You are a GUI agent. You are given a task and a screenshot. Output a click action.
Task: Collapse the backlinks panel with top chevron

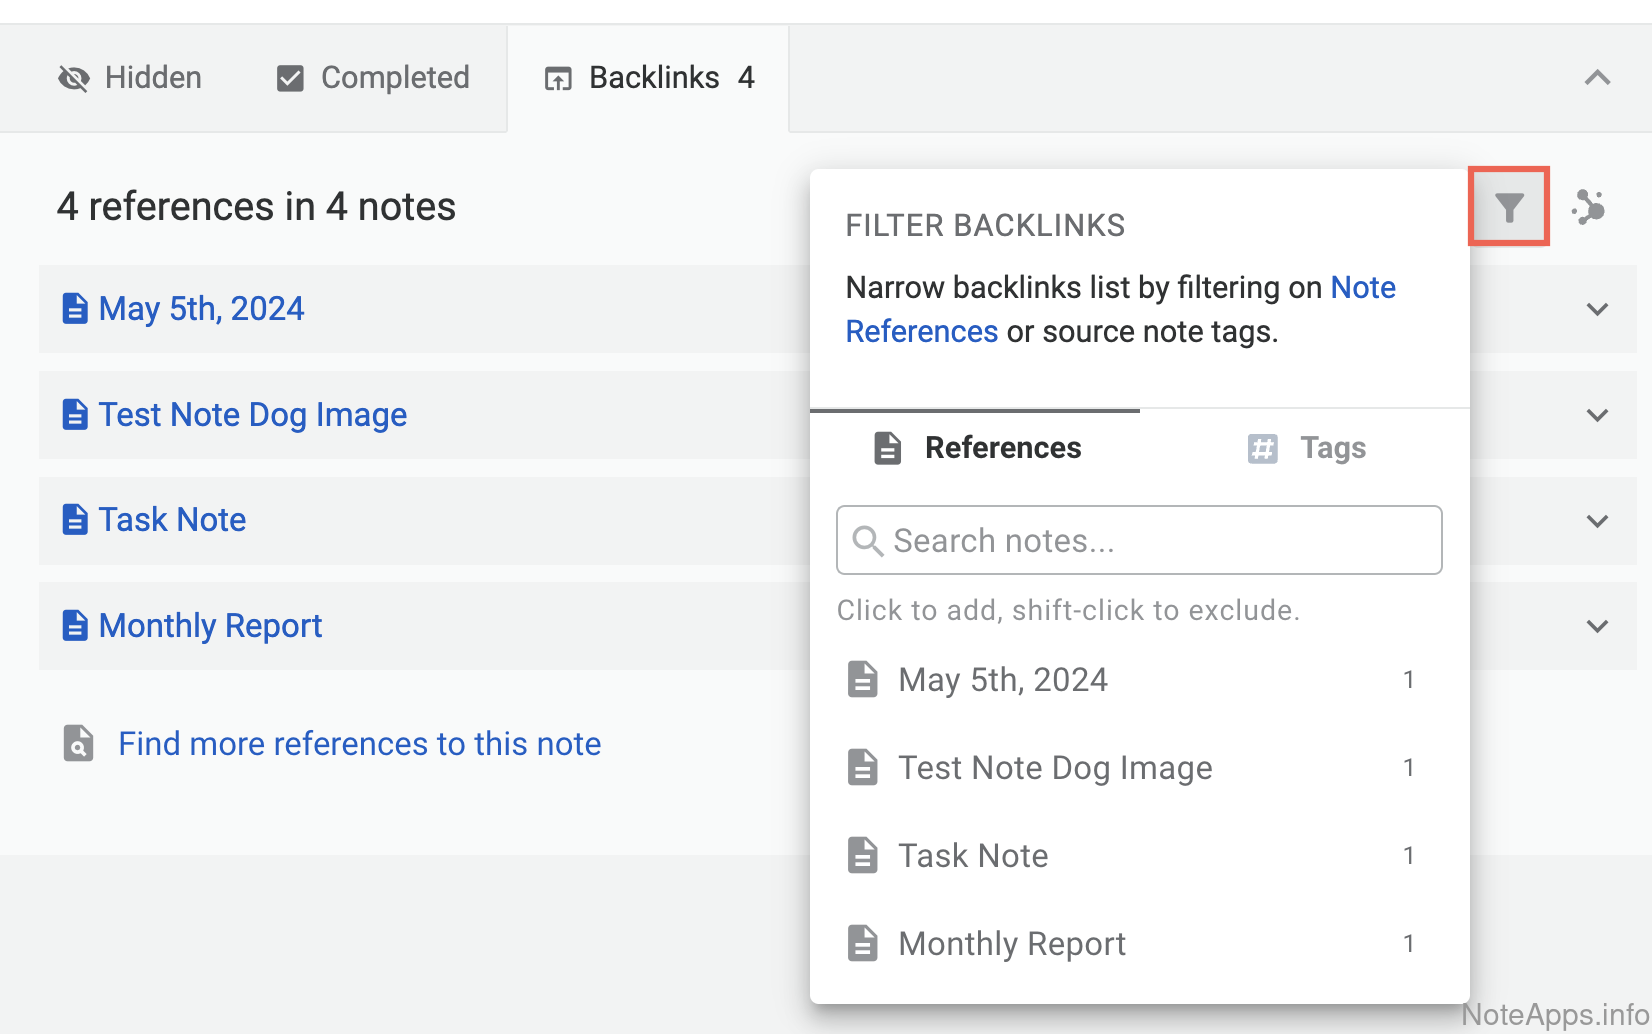coord(1597,78)
